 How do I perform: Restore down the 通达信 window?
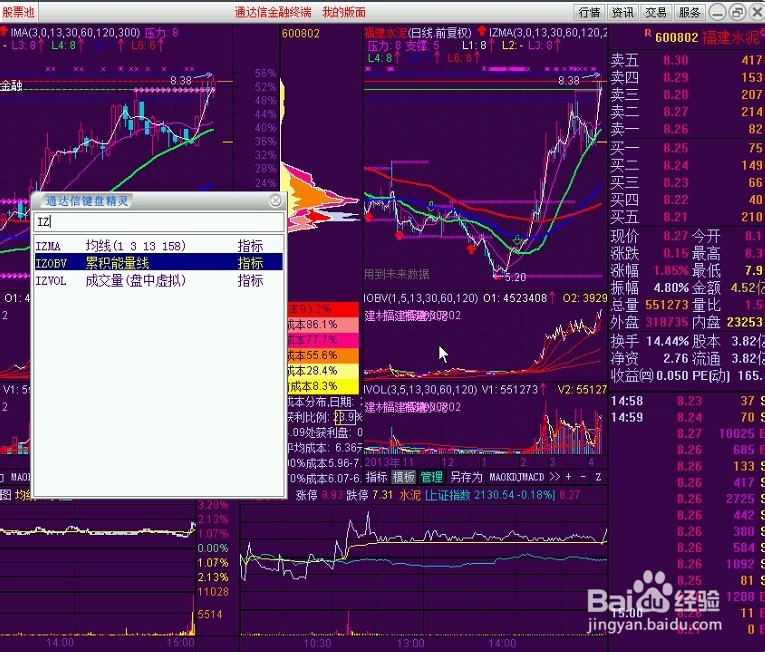[x=737, y=12]
